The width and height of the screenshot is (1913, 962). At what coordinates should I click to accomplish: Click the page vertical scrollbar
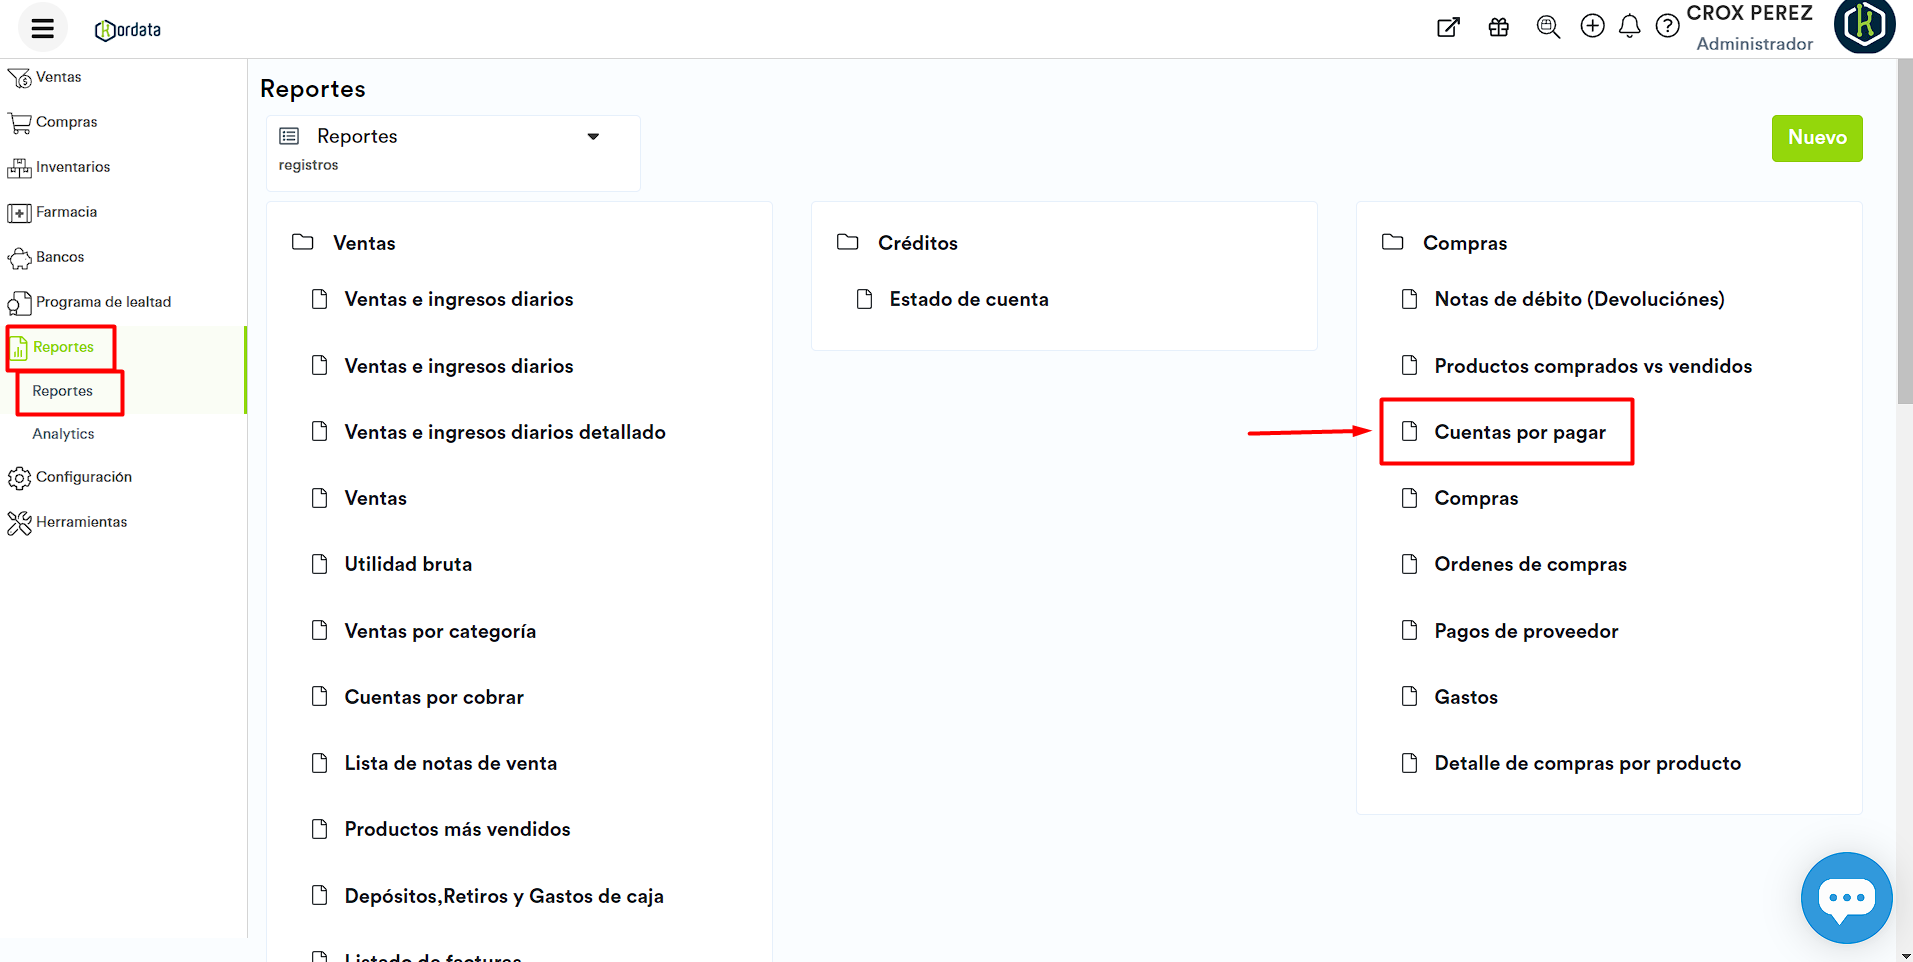coord(1904,230)
